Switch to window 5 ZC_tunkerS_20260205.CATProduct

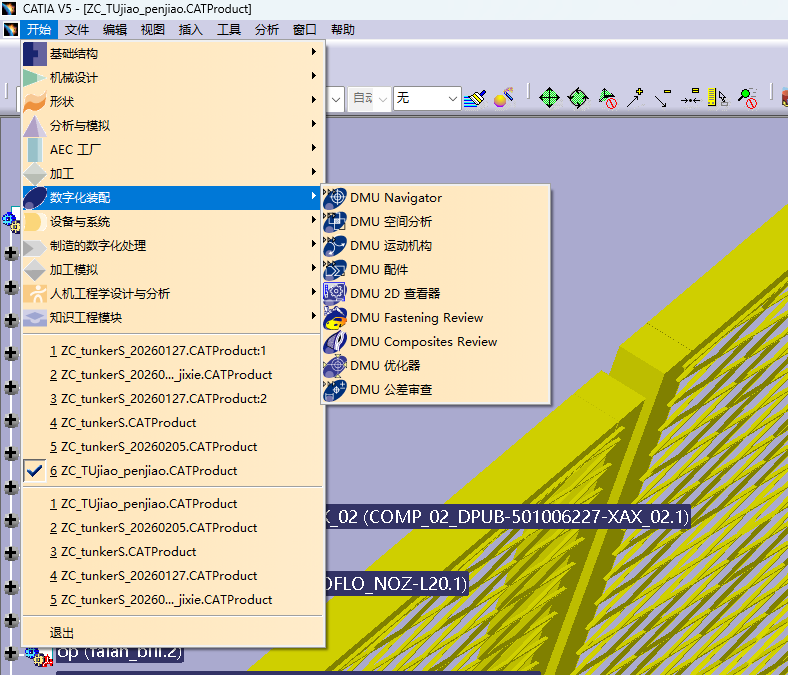click(172, 447)
